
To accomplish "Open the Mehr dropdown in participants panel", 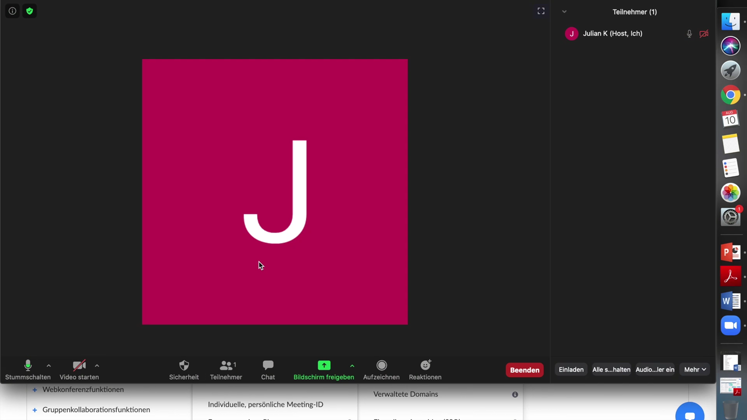I will click(695, 370).
